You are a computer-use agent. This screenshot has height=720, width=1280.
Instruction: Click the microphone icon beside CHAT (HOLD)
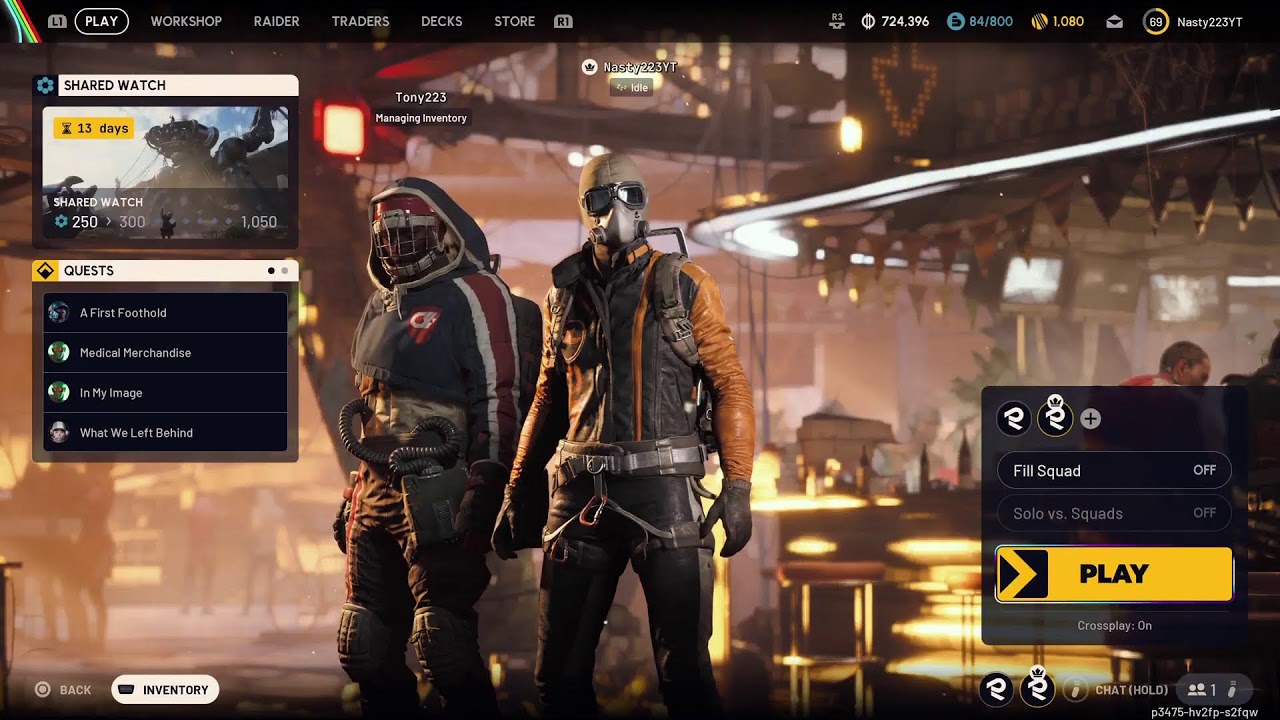(x=1075, y=690)
